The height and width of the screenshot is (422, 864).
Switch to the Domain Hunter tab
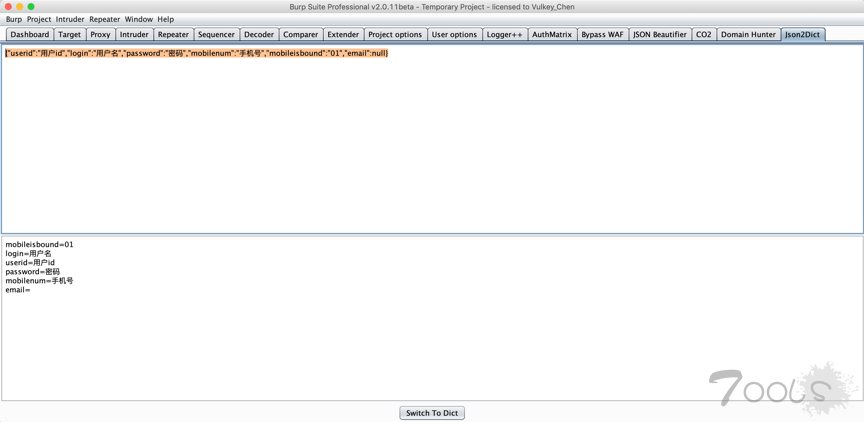(748, 34)
